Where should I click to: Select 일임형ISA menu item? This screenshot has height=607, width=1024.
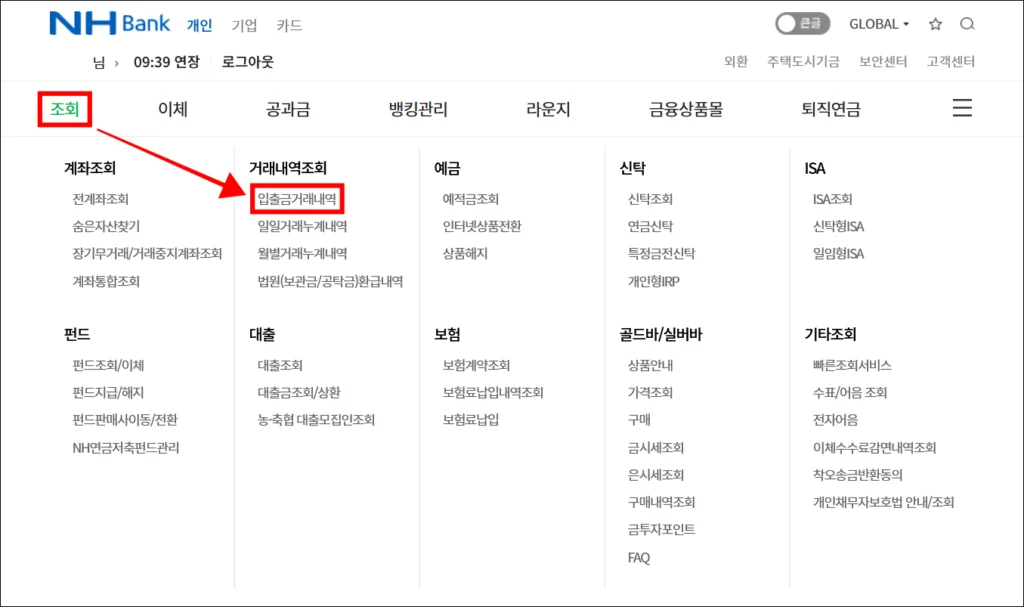coord(838,254)
